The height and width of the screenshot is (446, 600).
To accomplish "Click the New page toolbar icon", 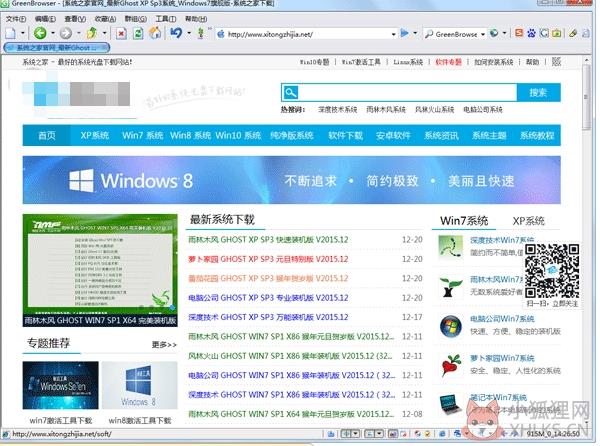I will coord(11,33).
